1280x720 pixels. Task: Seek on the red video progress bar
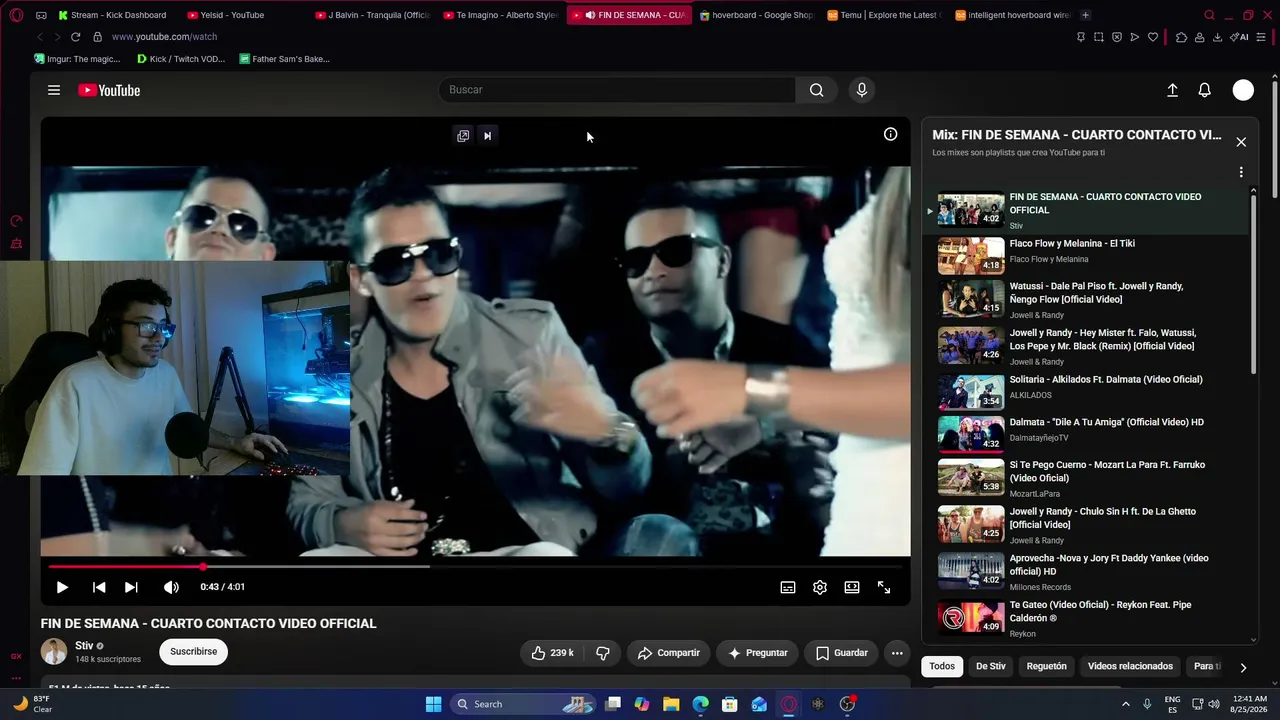(x=475, y=567)
